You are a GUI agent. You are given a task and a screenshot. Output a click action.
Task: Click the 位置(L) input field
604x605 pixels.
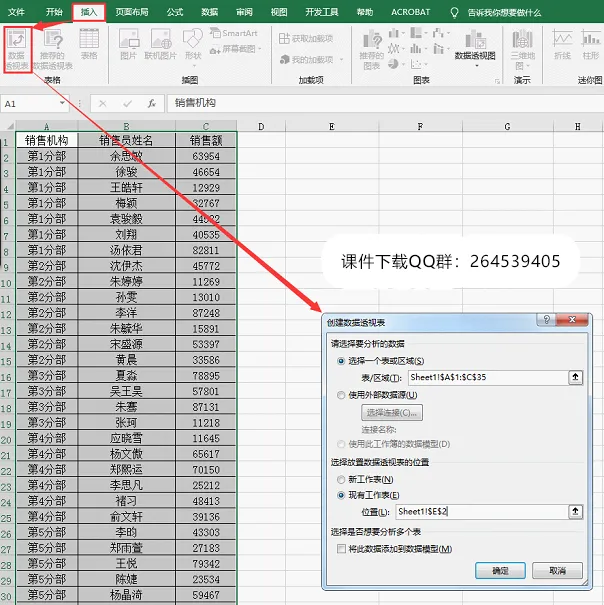click(482, 512)
